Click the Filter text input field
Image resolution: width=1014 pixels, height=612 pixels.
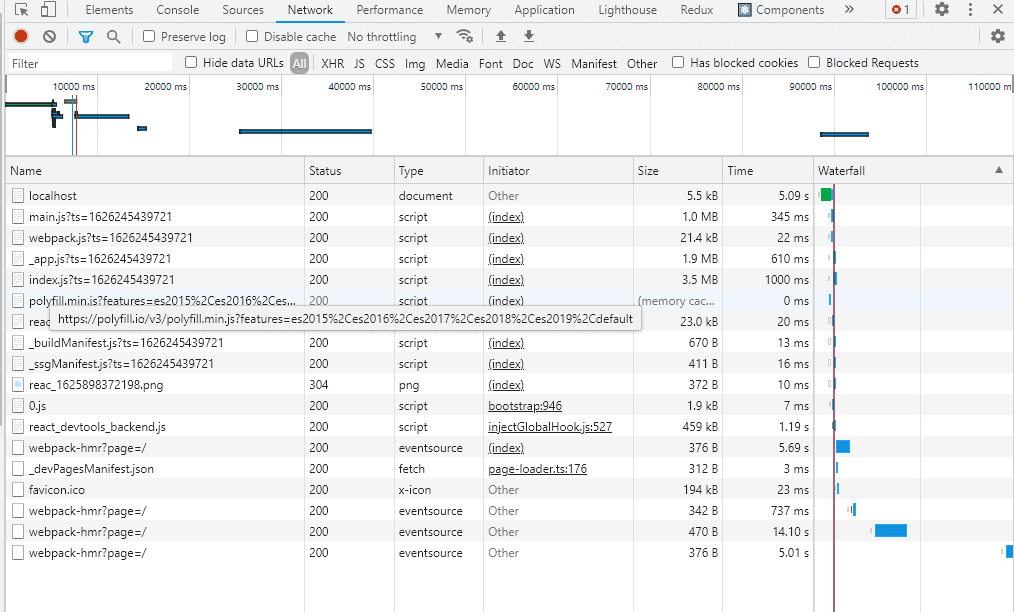tap(90, 63)
